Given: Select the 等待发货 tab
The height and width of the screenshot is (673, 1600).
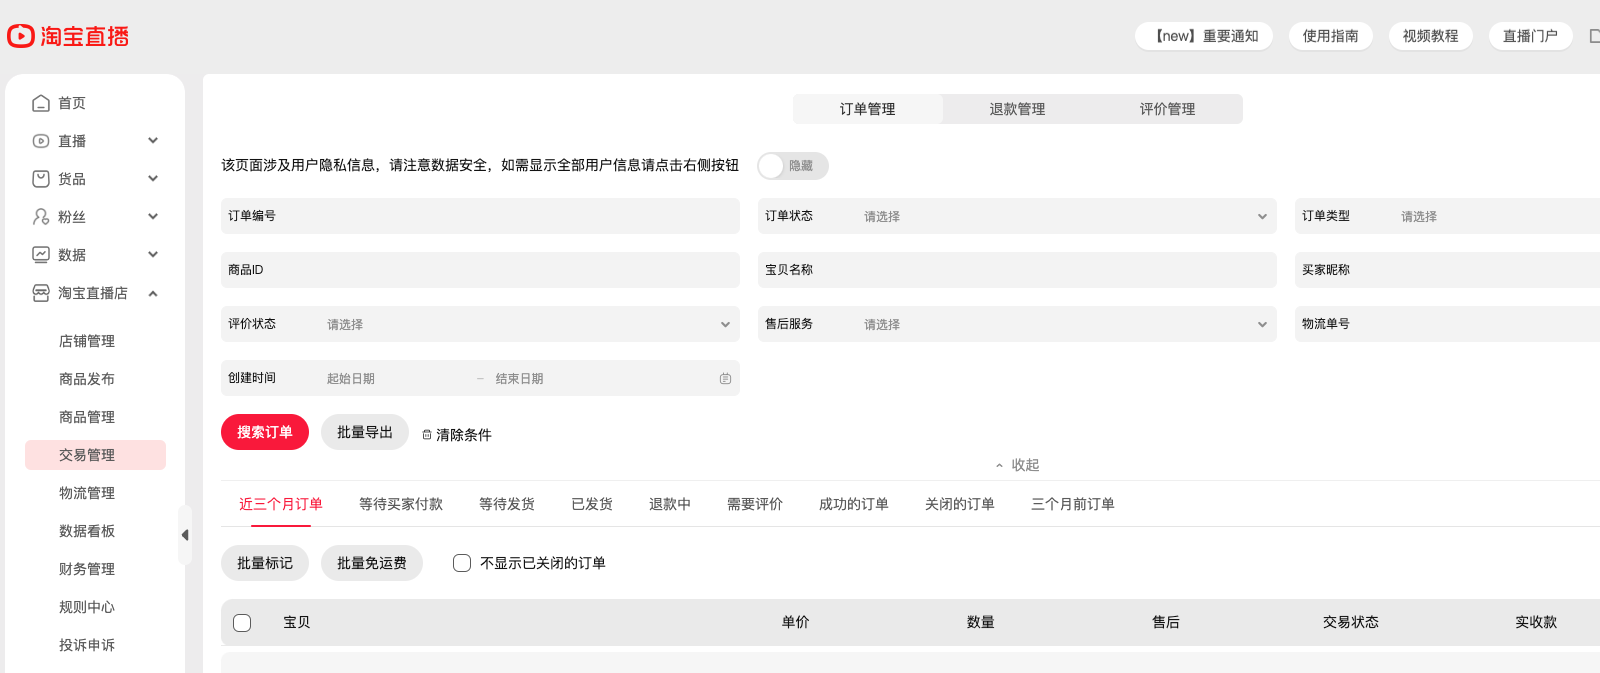Looking at the screenshot, I should pos(507,504).
